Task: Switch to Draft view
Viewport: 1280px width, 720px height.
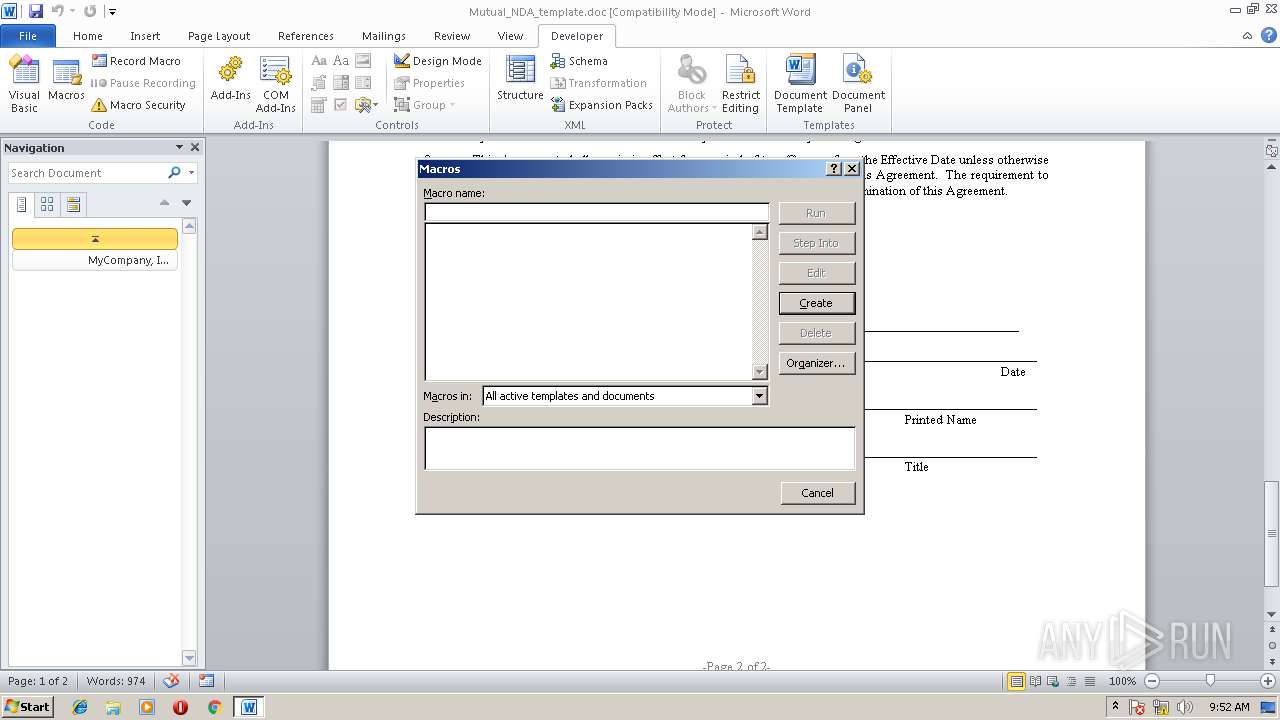Action: [1089, 681]
